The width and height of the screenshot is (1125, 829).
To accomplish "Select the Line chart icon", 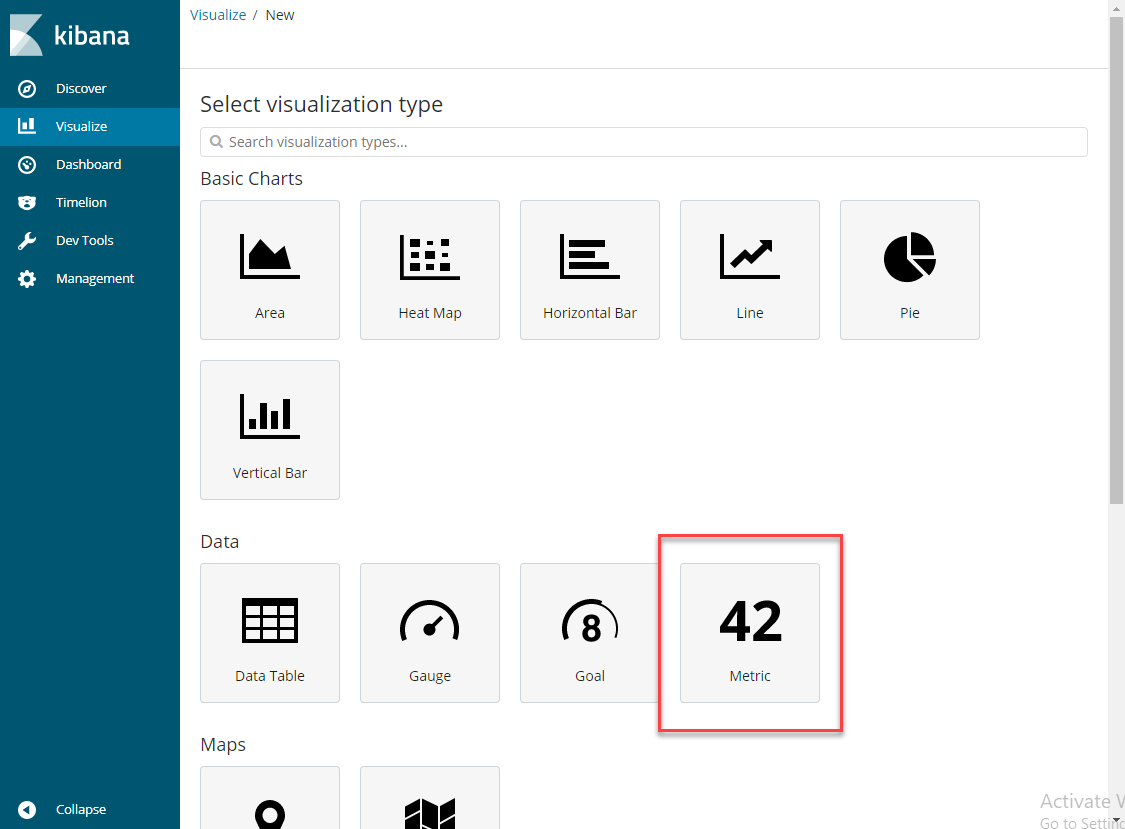I will [750, 256].
